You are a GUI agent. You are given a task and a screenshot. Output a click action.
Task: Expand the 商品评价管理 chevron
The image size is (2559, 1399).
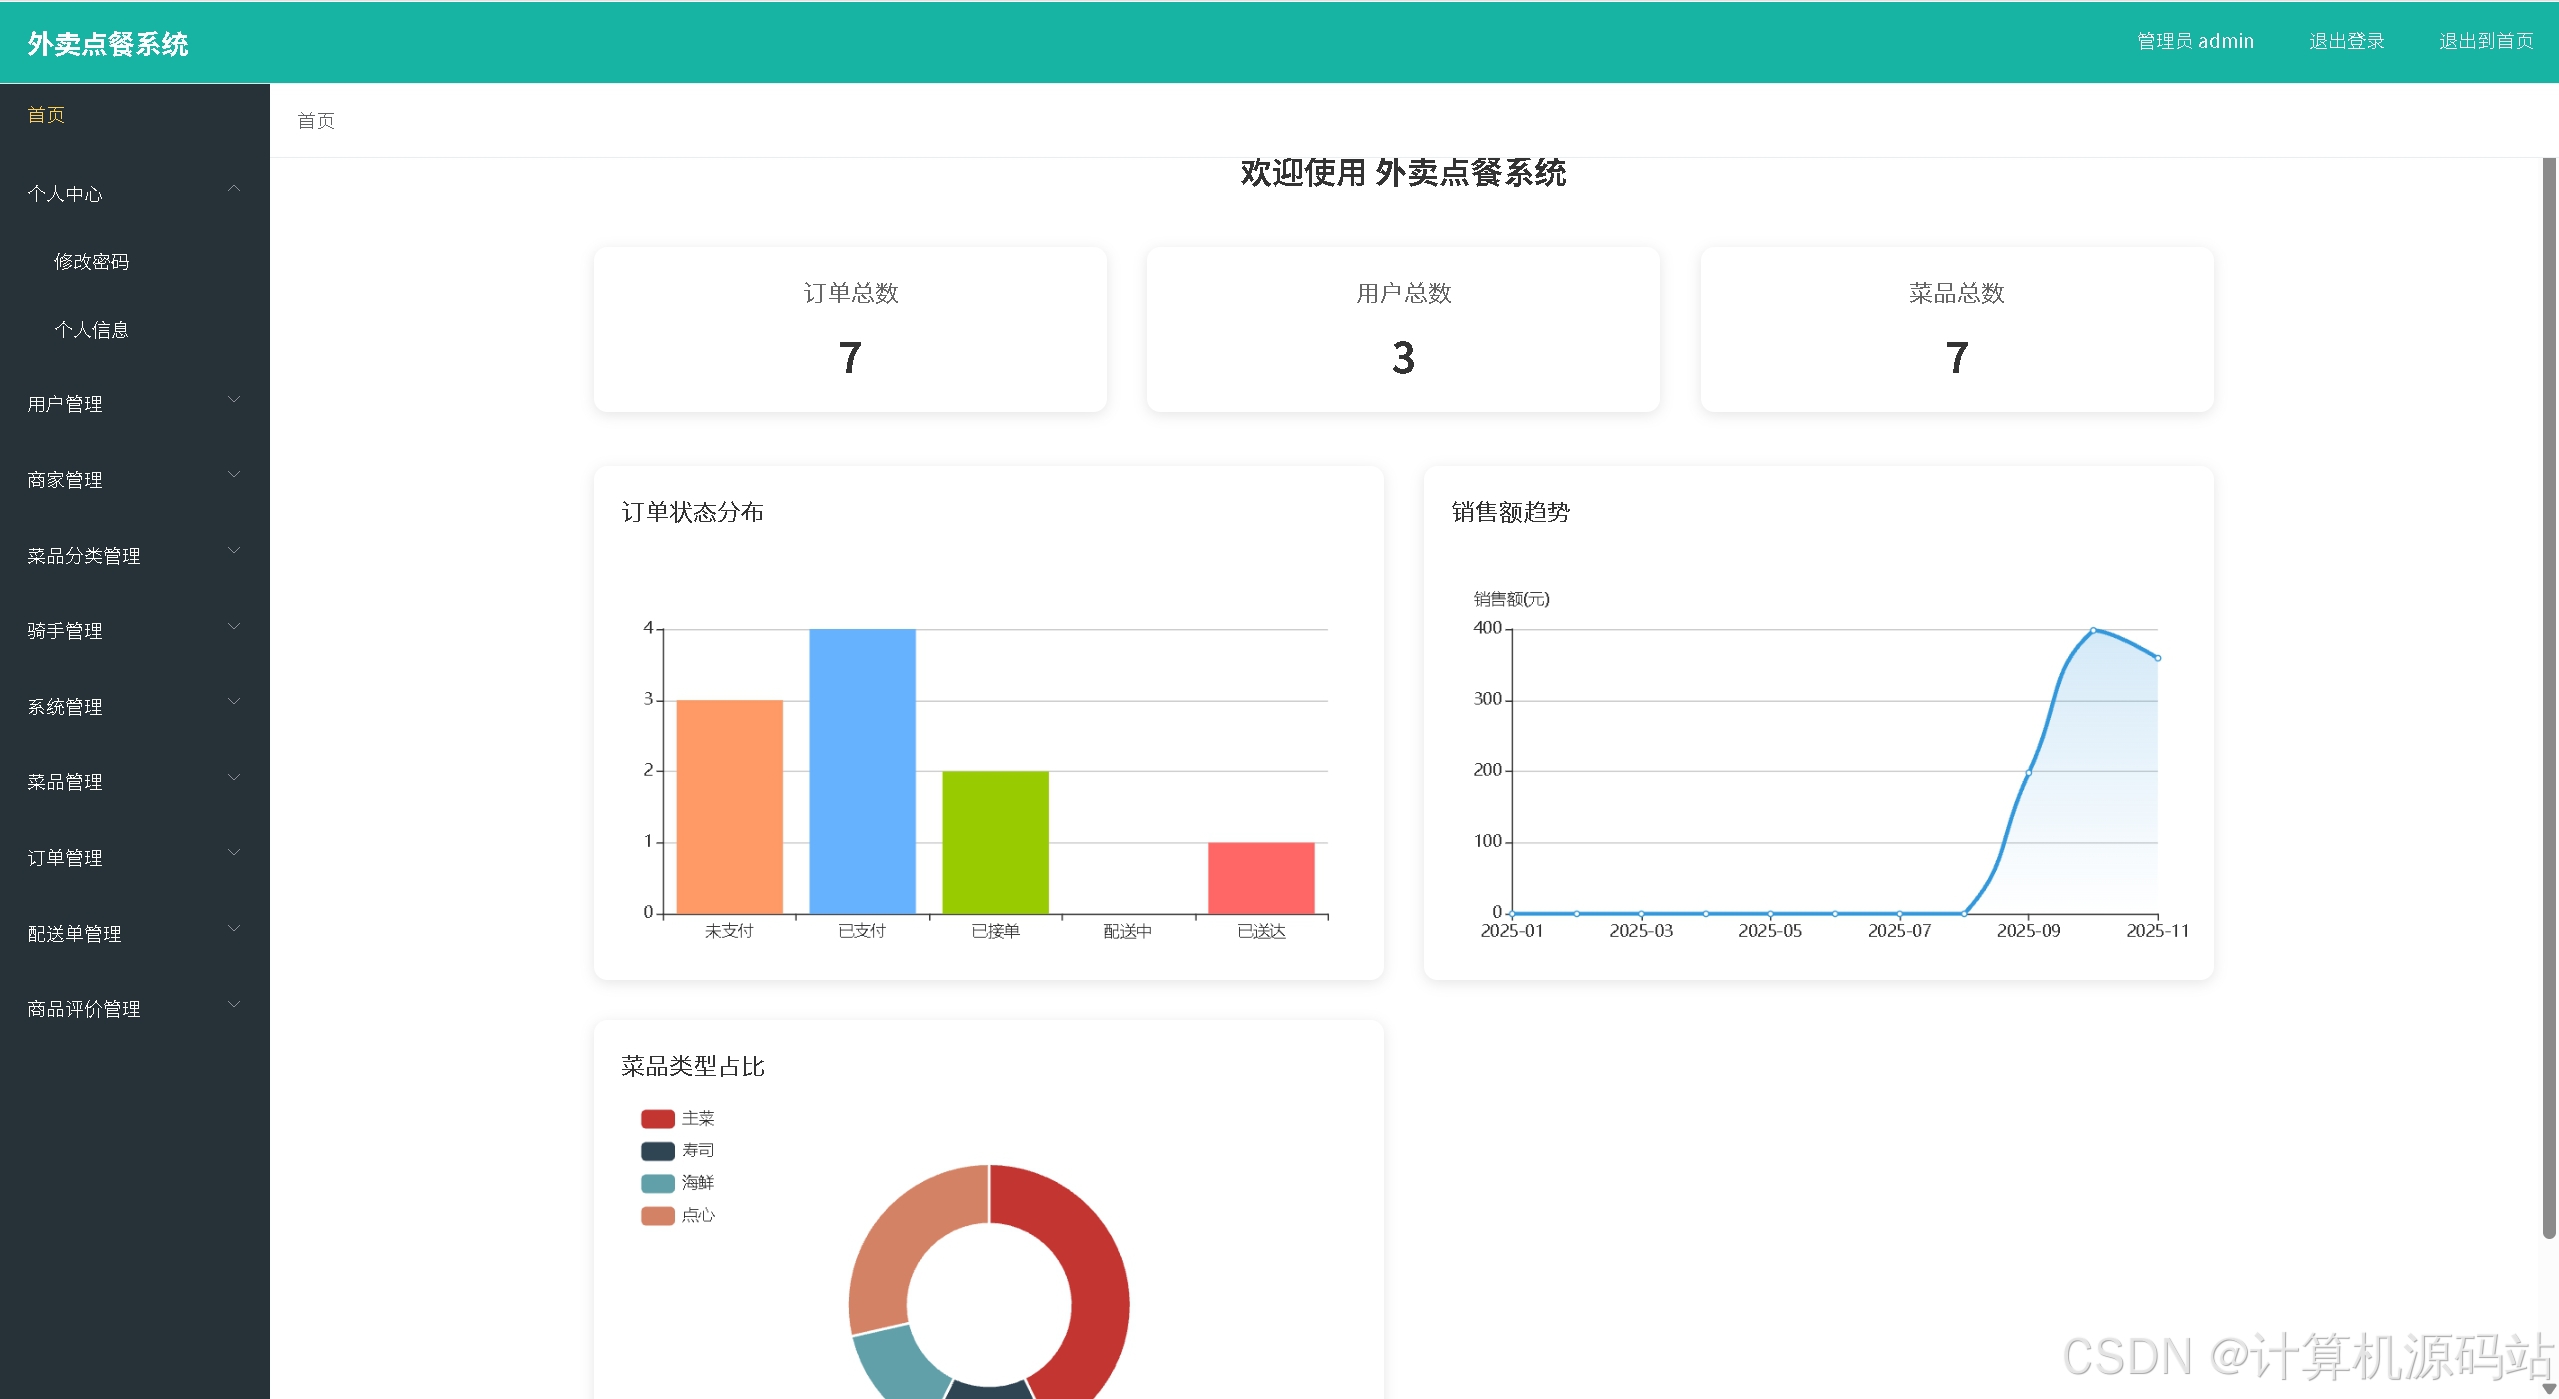[x=234, y=1004]
